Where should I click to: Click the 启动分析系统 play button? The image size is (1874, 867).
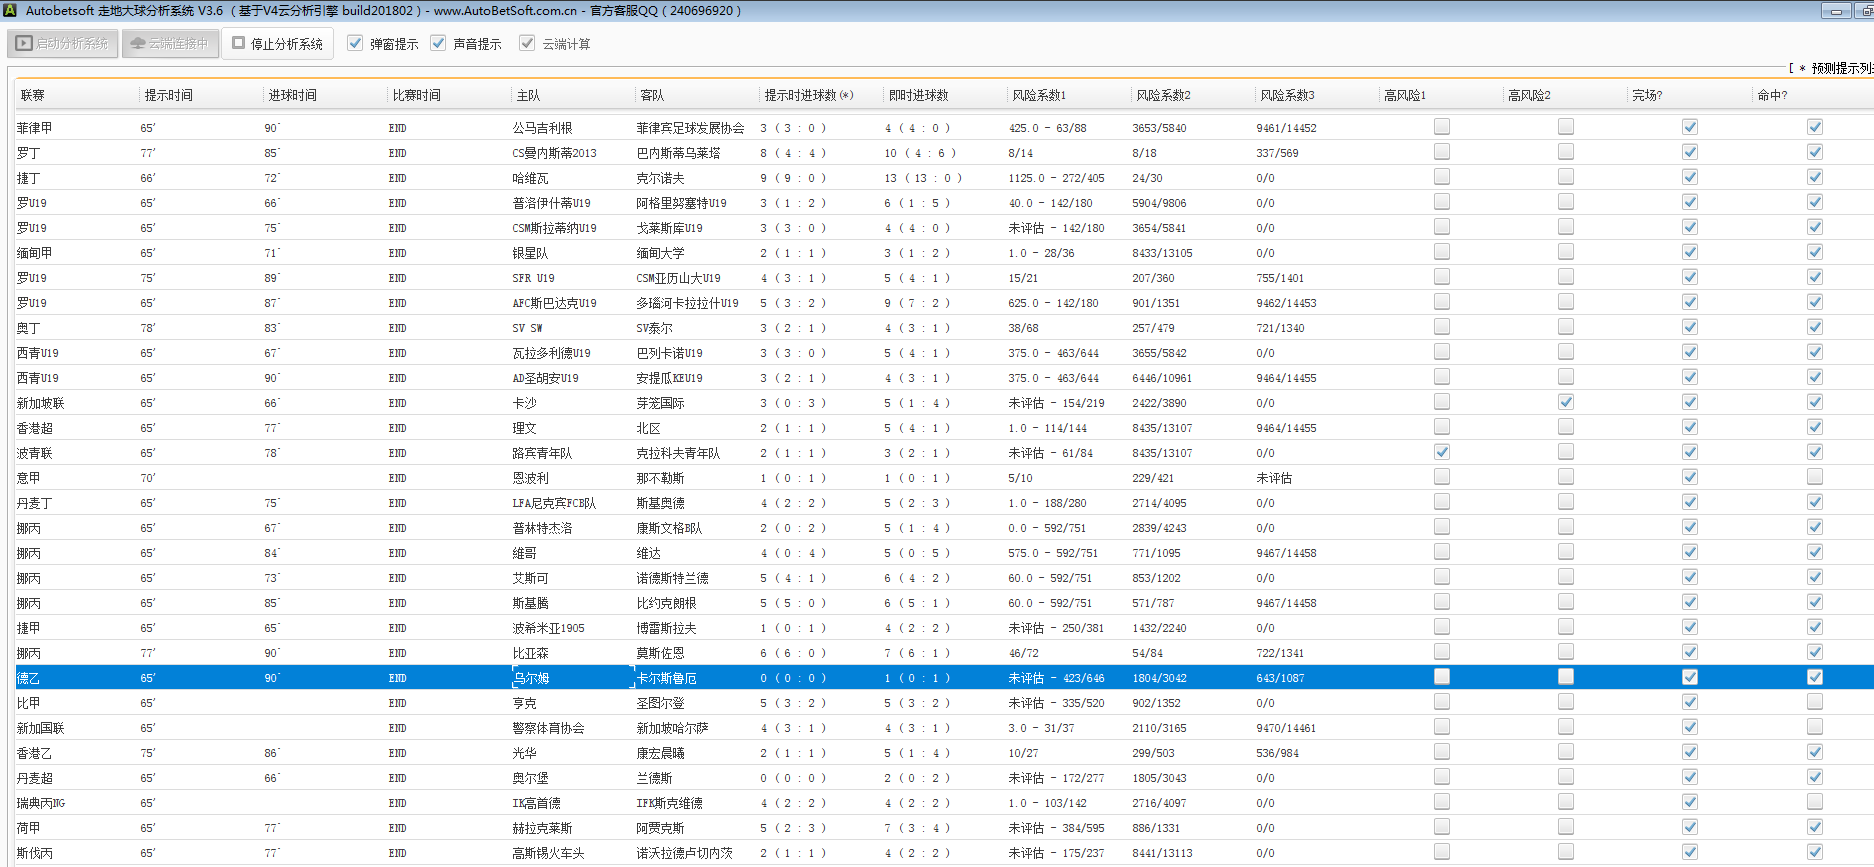tap(63, 44)
